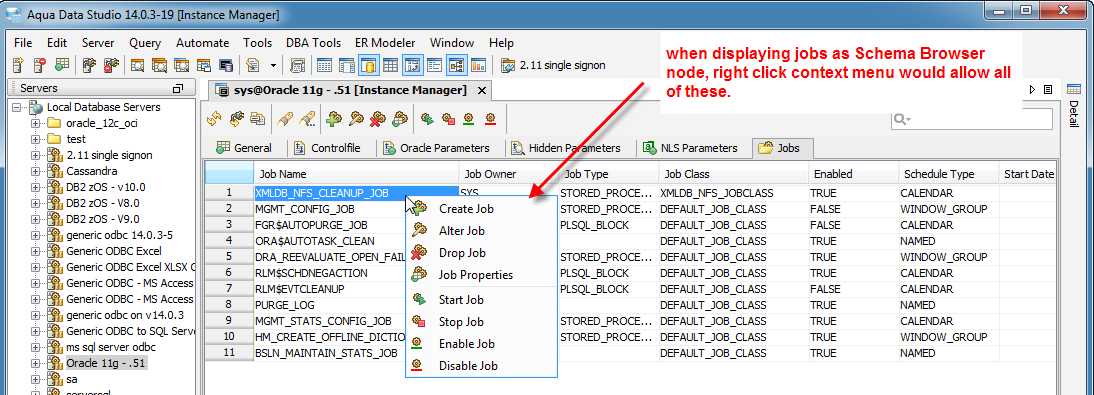Viewport: 1094px width, 395px height.
Task: Switch to the Oracle Parameters tab
Action: pyautogui.click(x=437, y=148)
